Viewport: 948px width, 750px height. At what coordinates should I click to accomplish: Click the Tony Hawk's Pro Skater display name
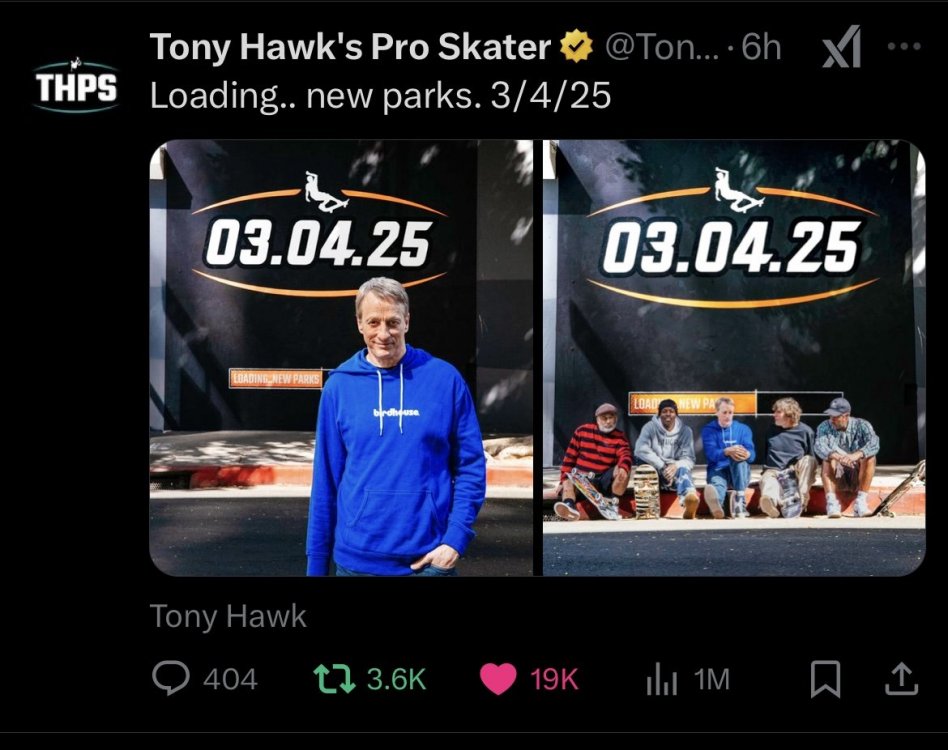click(x=350, y=47)
